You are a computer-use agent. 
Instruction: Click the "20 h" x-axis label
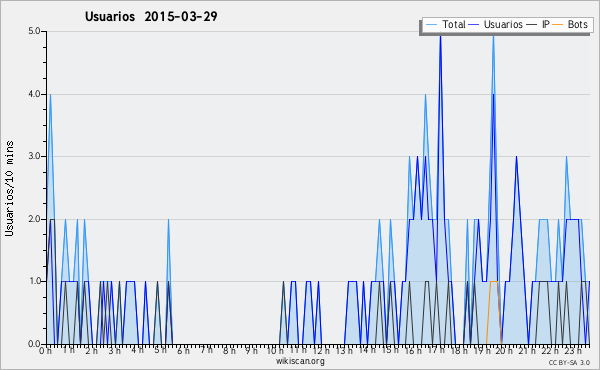pos(505,351)
